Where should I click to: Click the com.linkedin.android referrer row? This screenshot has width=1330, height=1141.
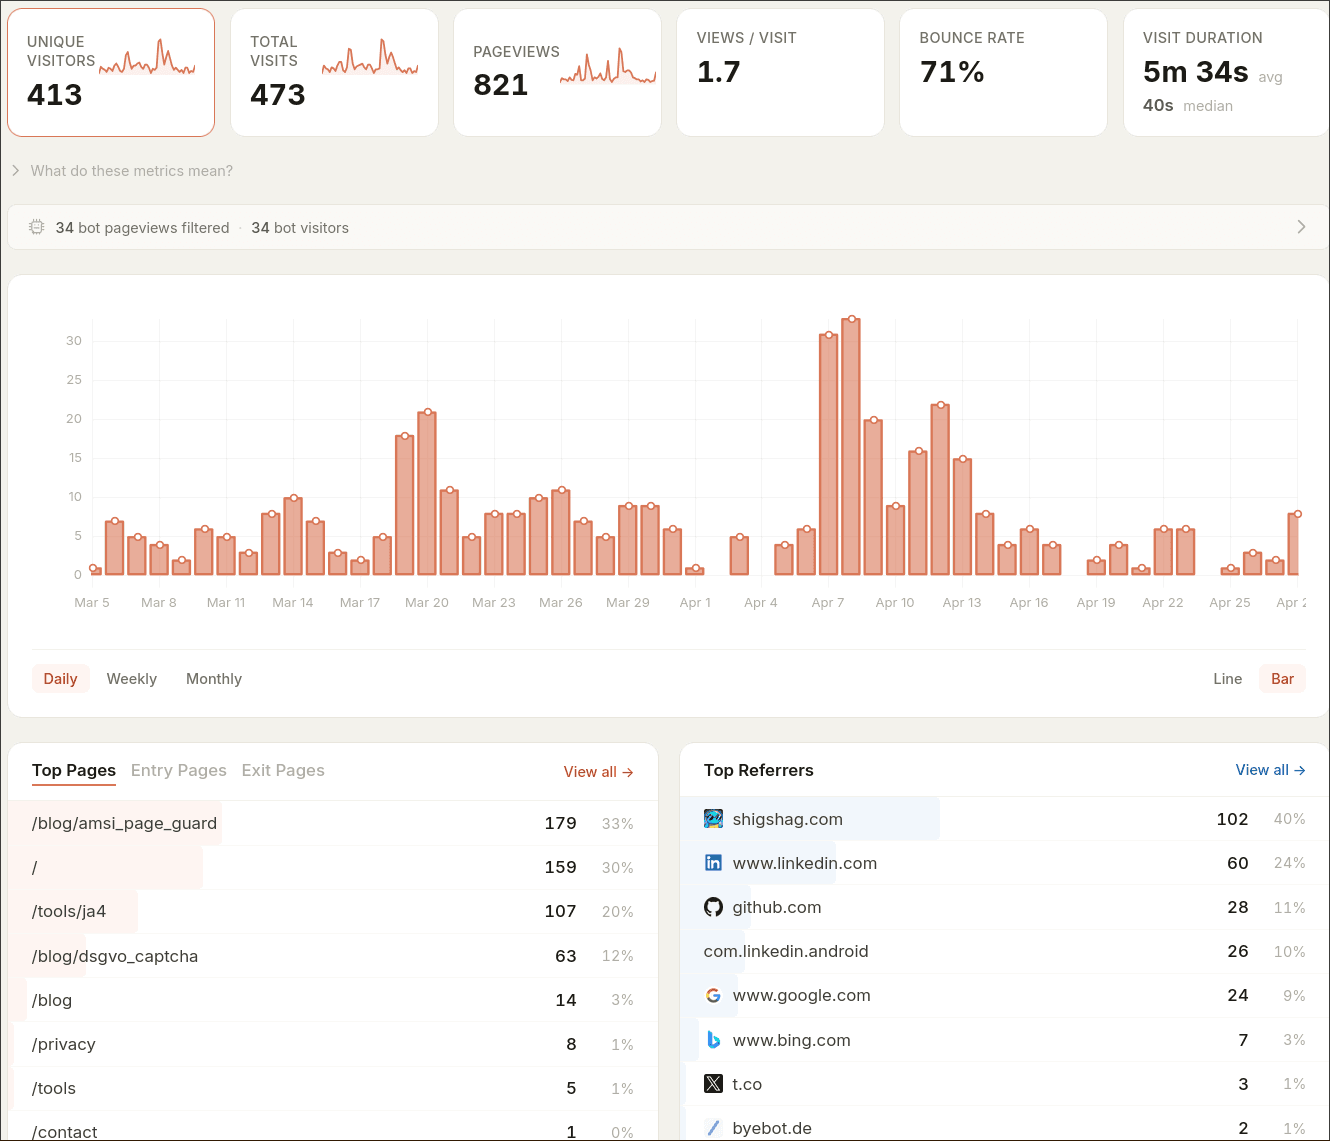click(1005, 951)
